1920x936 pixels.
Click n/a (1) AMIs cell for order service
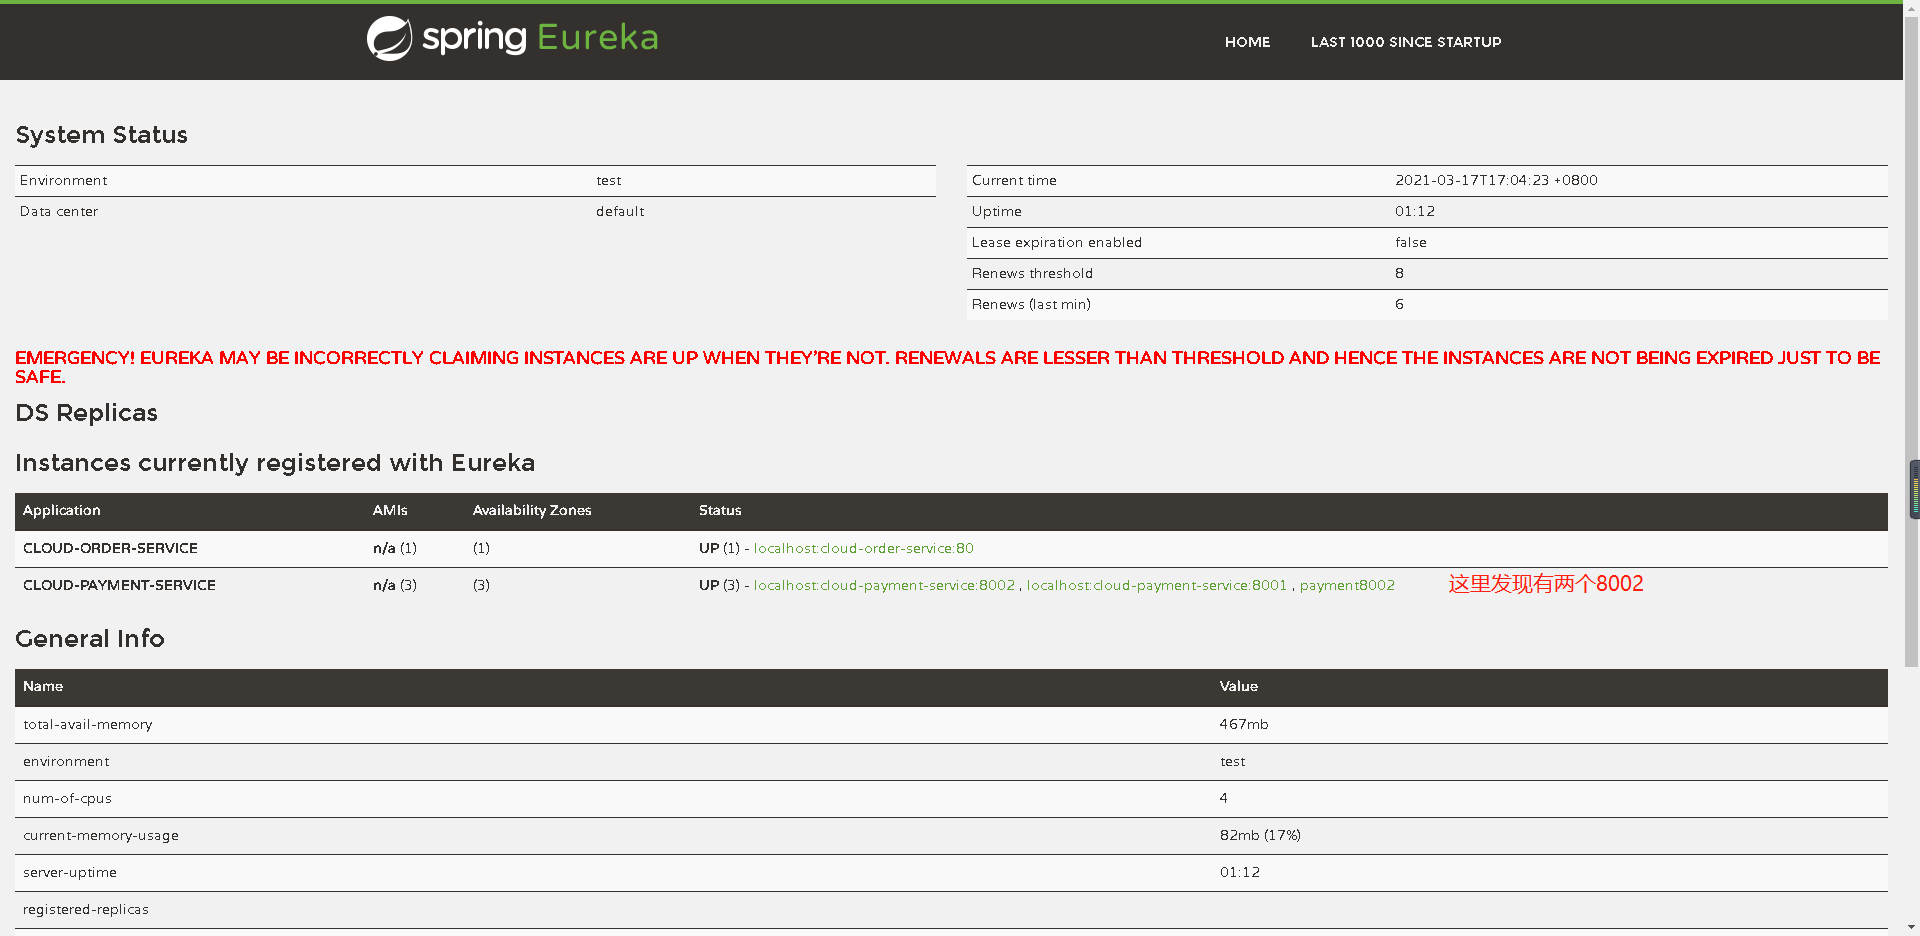(x=395, y=548)
